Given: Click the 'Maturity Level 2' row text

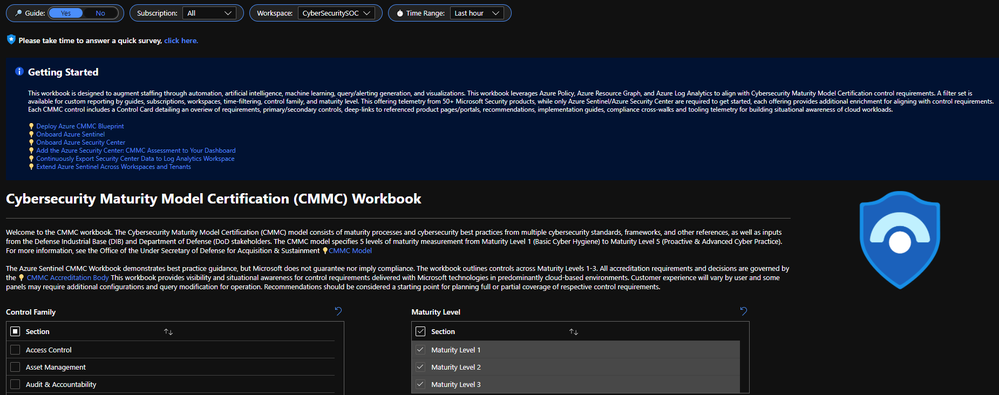Looking at the screenshot, I should tap(456, 367).
